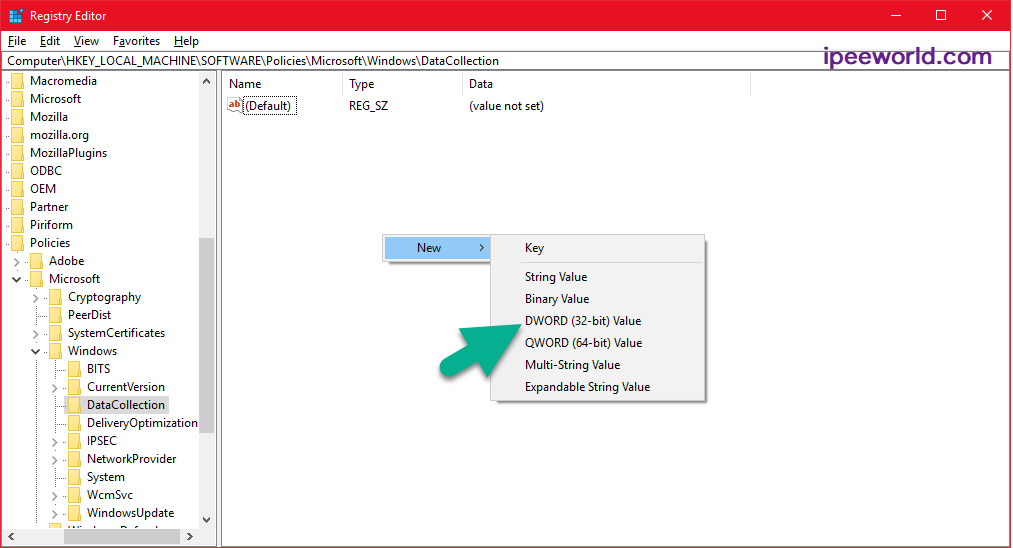Select the Microsoft key under SOFTWARE
The width and height of the screenshot is (1013, 548).
pos(56,99)
